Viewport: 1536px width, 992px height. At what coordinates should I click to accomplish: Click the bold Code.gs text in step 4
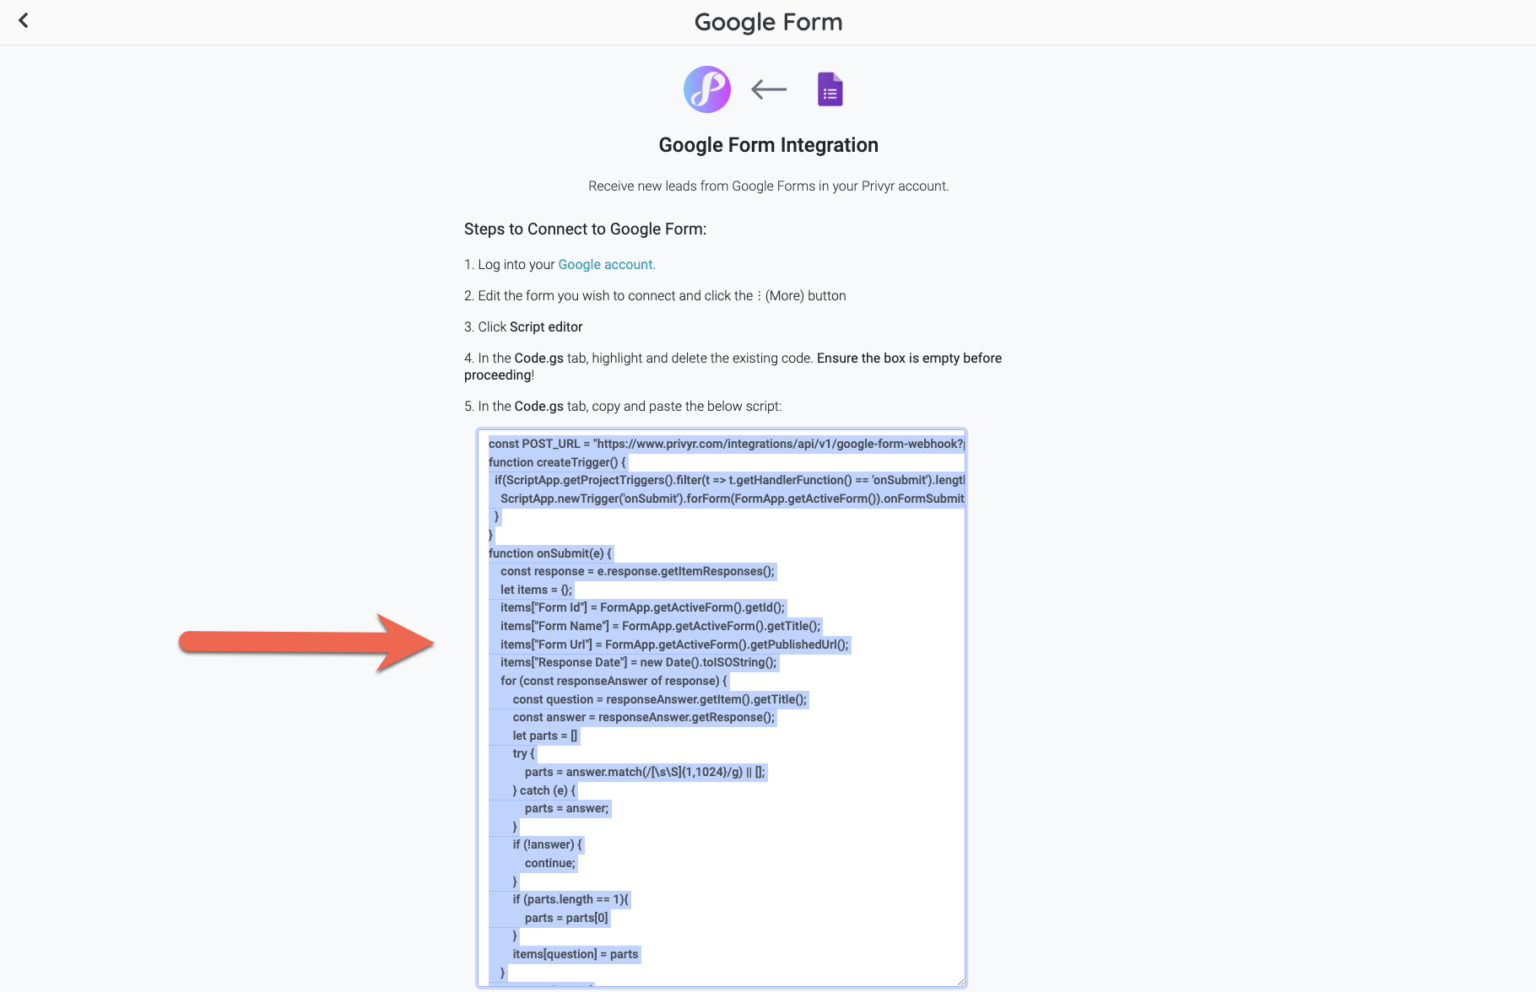tap(538, 357)
